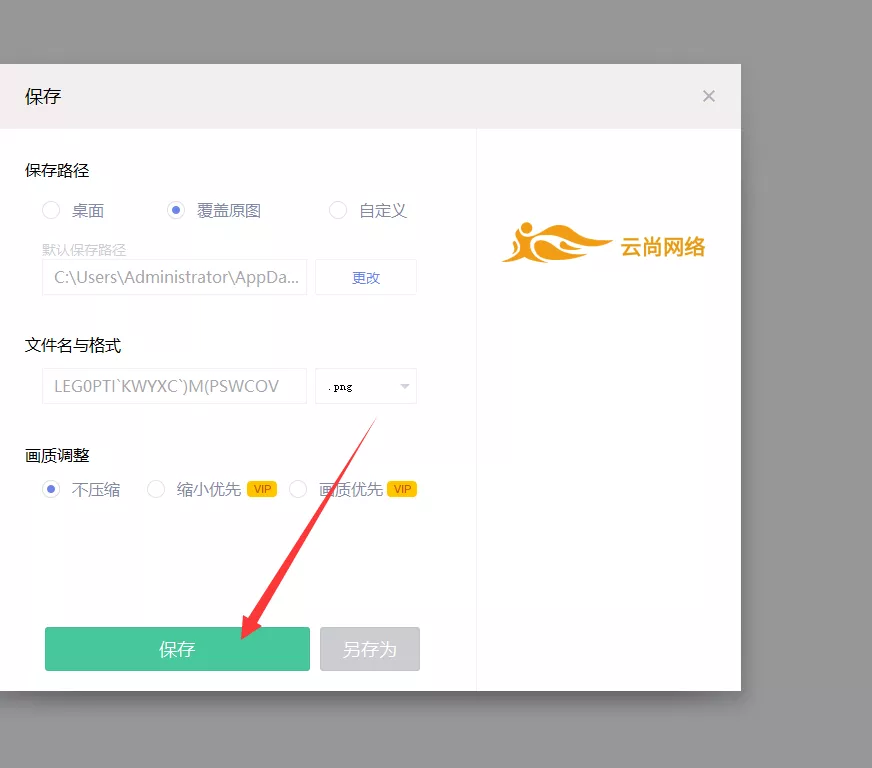Click VIP badge beside 画质优先

pos(402,489)
